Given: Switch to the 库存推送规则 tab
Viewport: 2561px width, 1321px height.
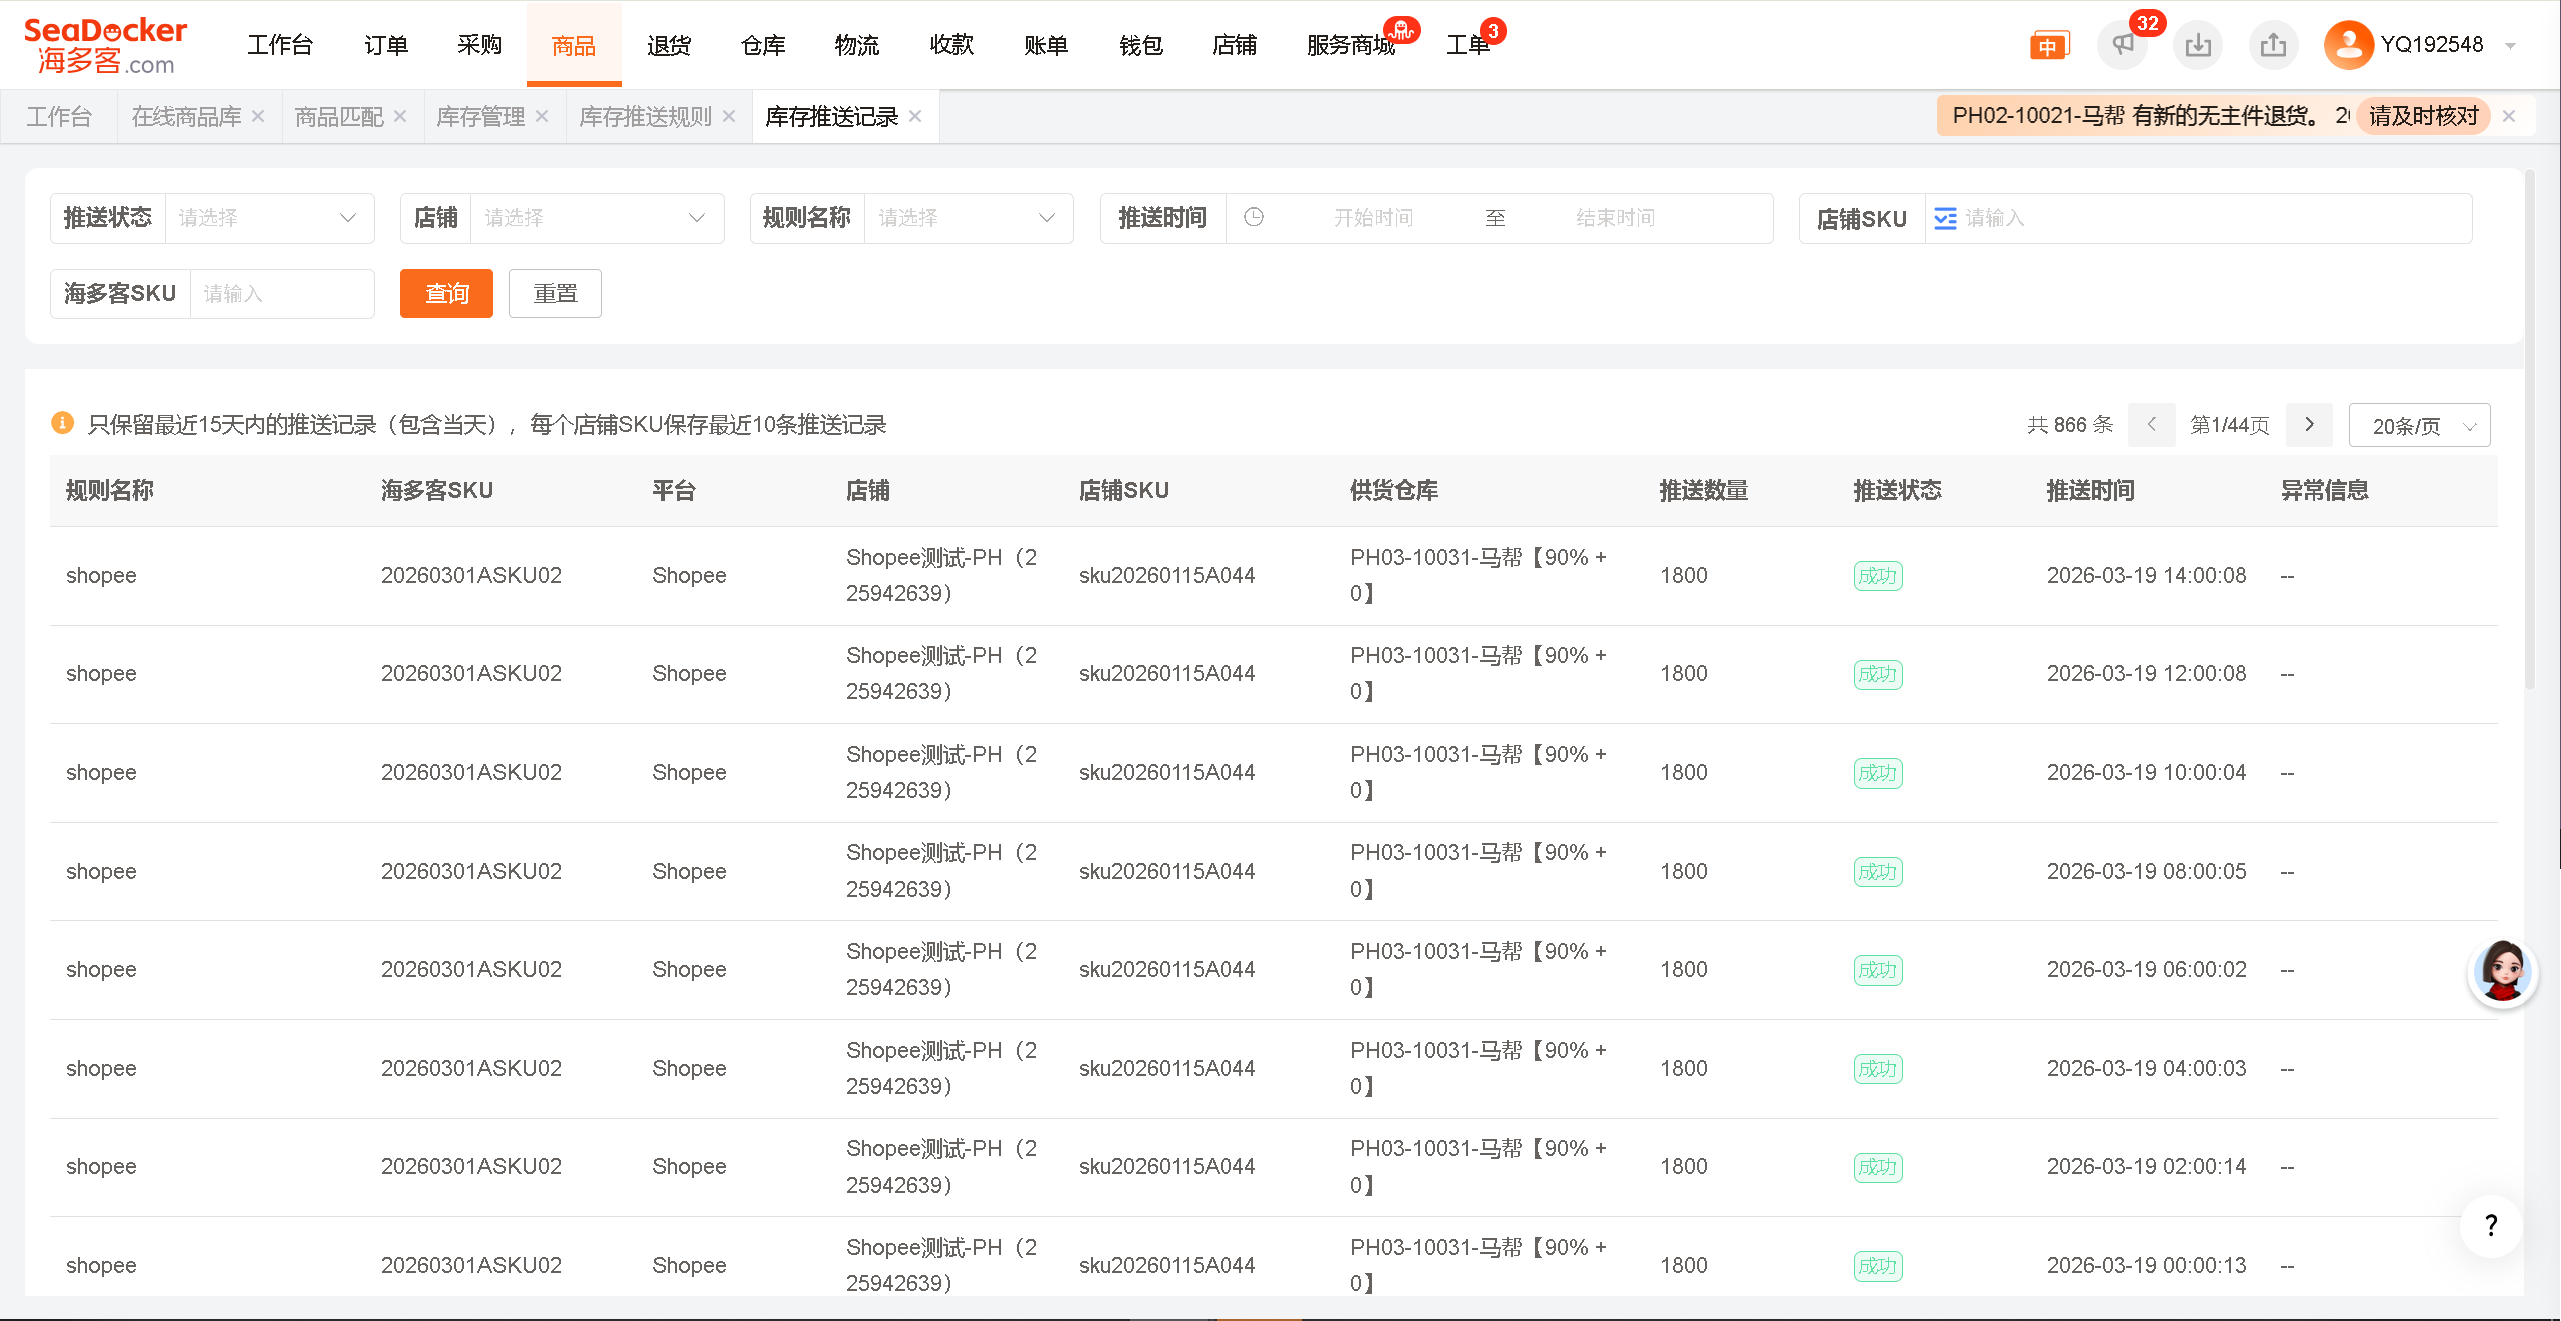Looking at the screenshot, I should tap(645, 117).
